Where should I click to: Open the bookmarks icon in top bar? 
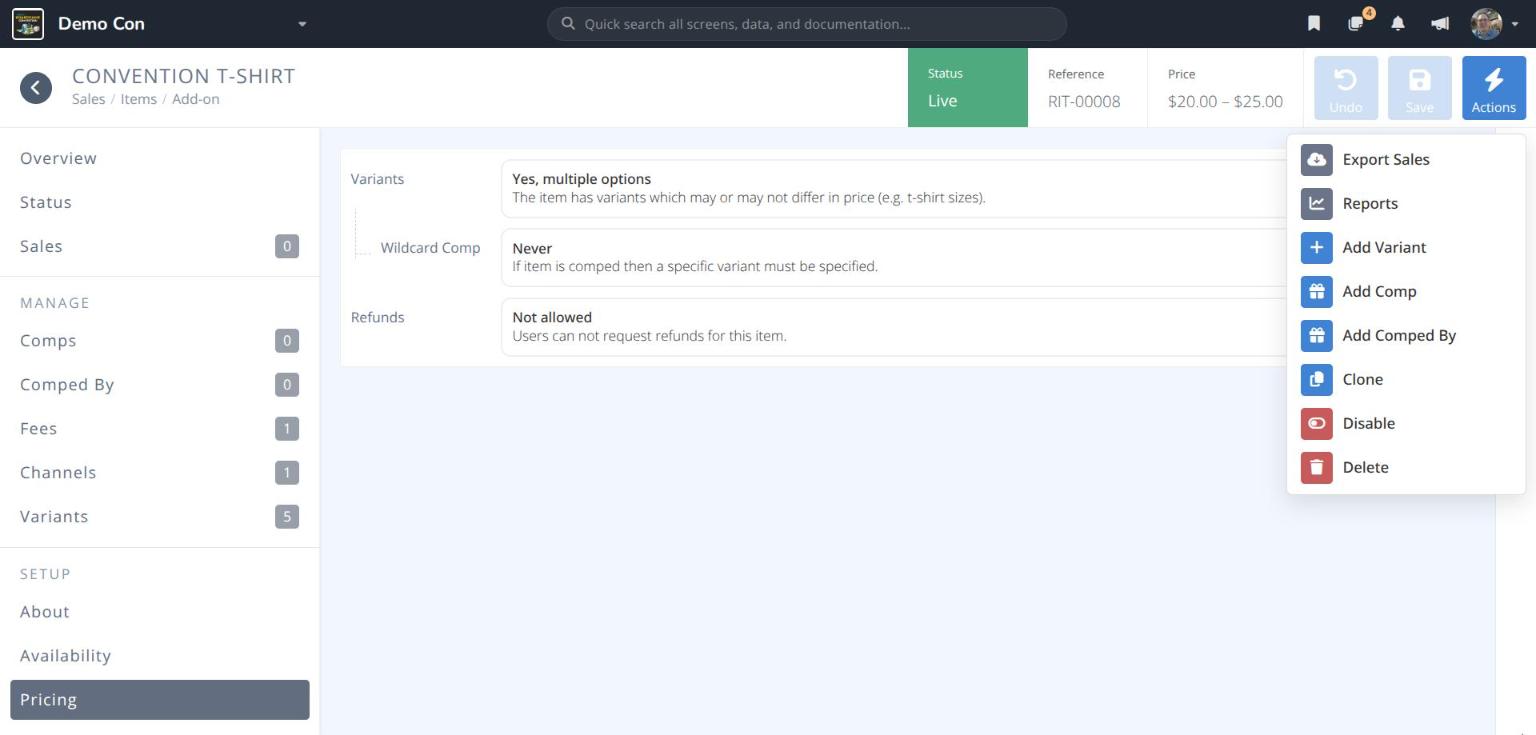click(1314, 24)
